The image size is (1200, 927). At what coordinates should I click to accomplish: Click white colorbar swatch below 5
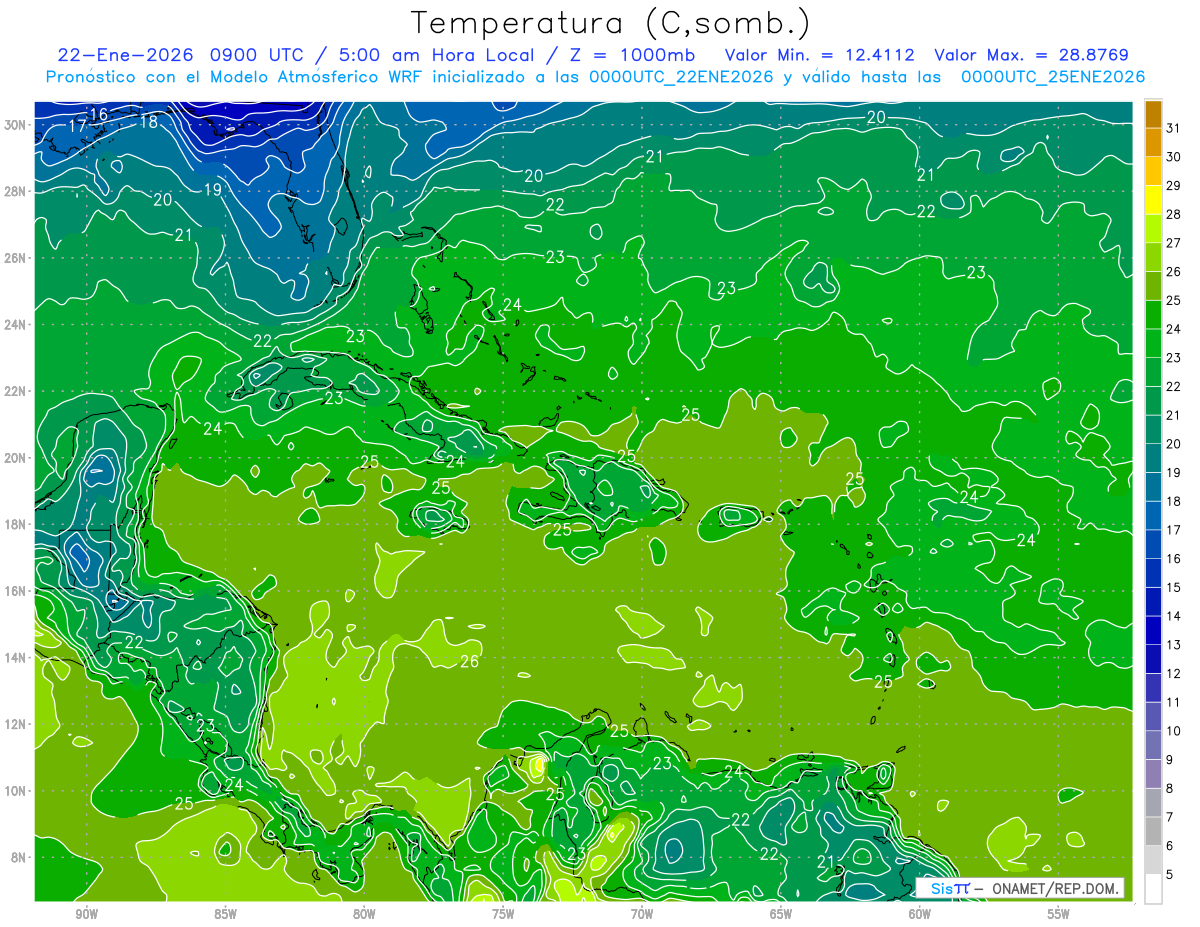tap(1153, 889)
